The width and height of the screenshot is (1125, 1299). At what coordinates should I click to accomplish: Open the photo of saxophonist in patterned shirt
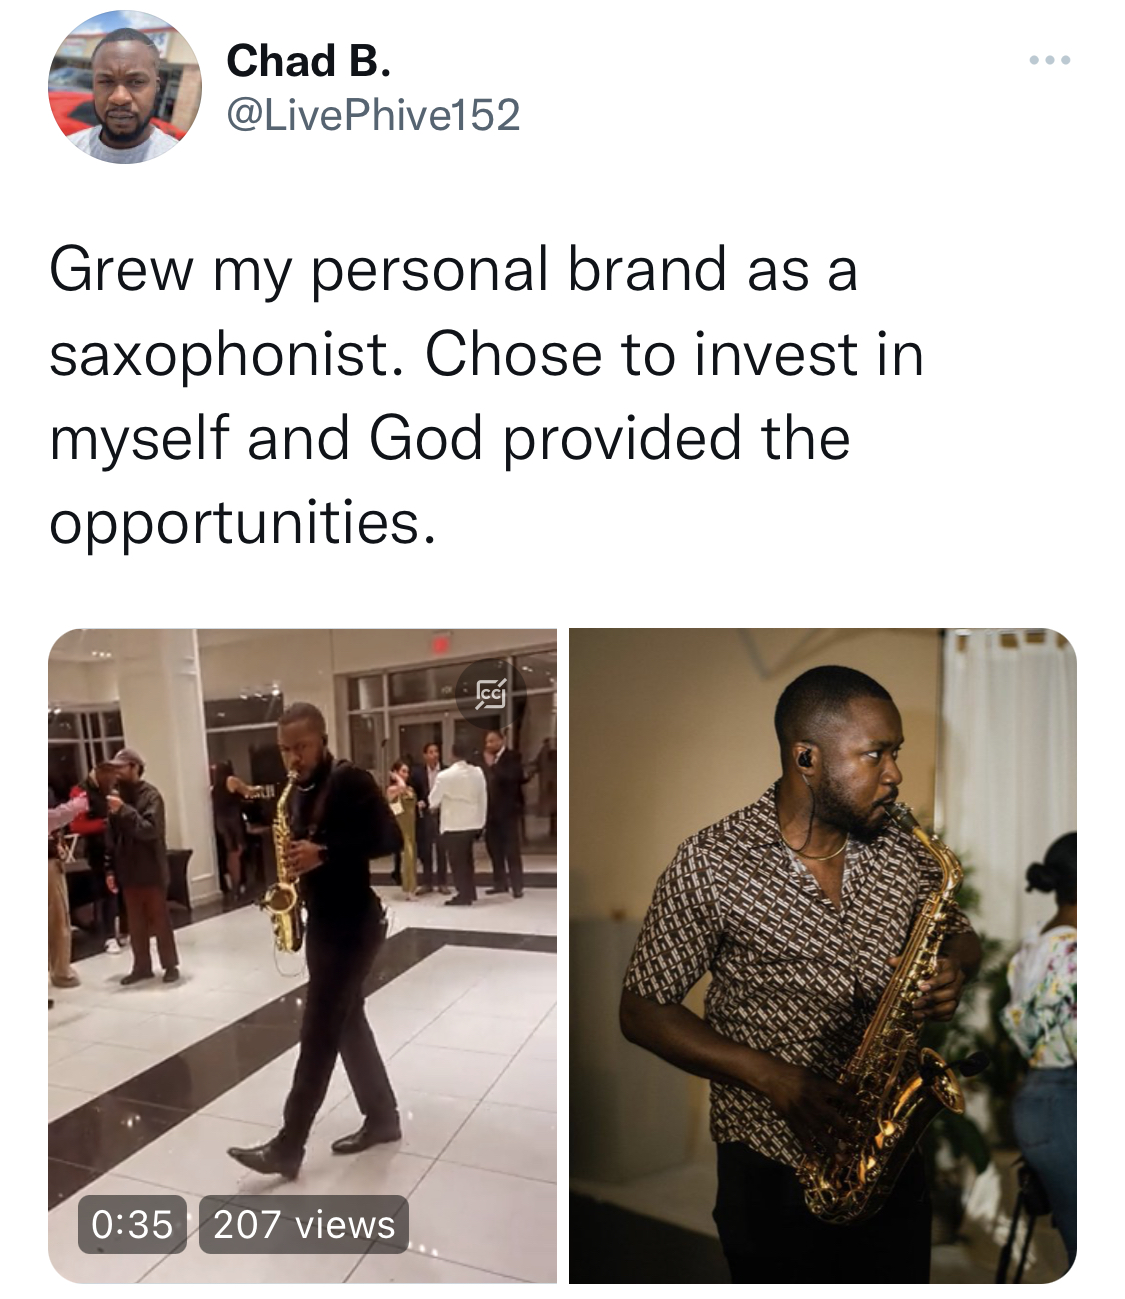(x=823, y=955)
